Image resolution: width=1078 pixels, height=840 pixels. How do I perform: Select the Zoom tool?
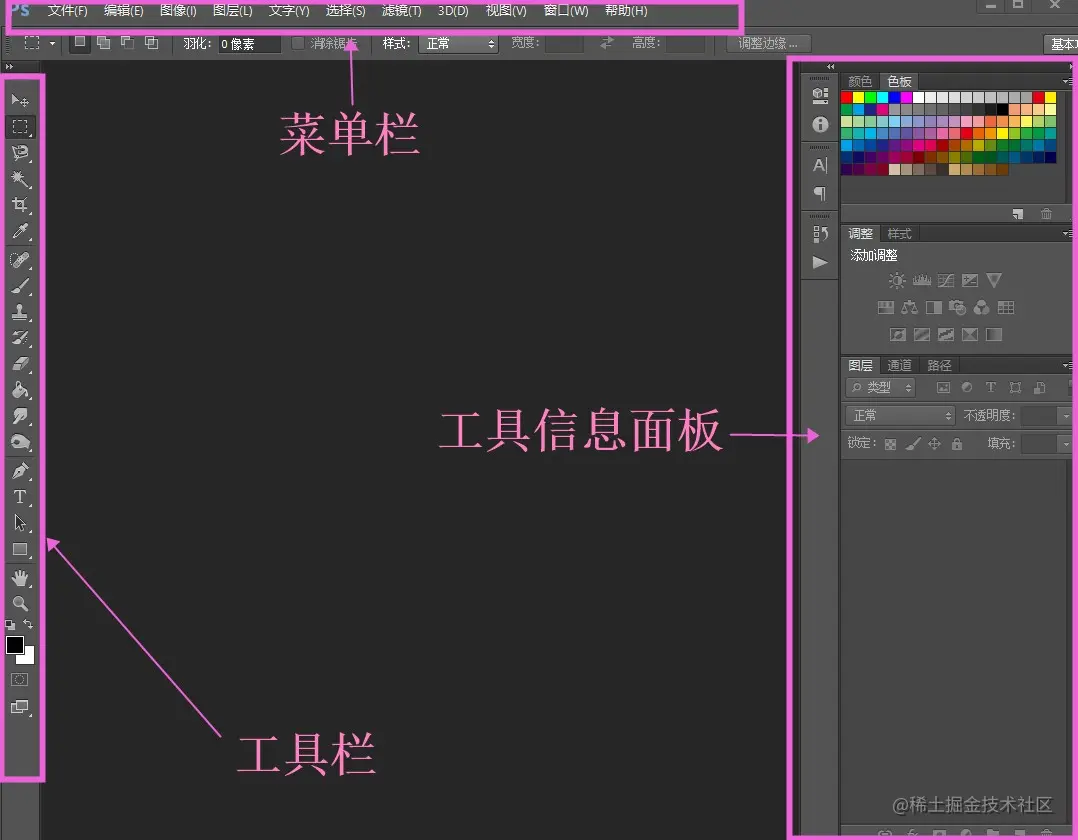point(20,604)
